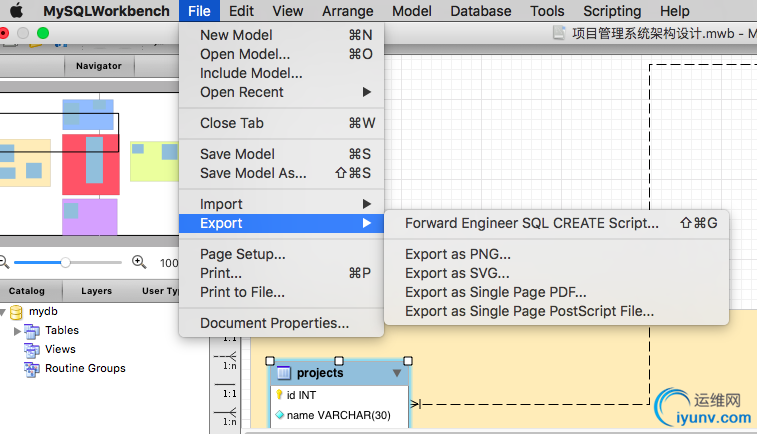The height and width of the screenshot is (434, 757).
Task: Click the purple layer in navigator minimap
Action: coord(90,217)
